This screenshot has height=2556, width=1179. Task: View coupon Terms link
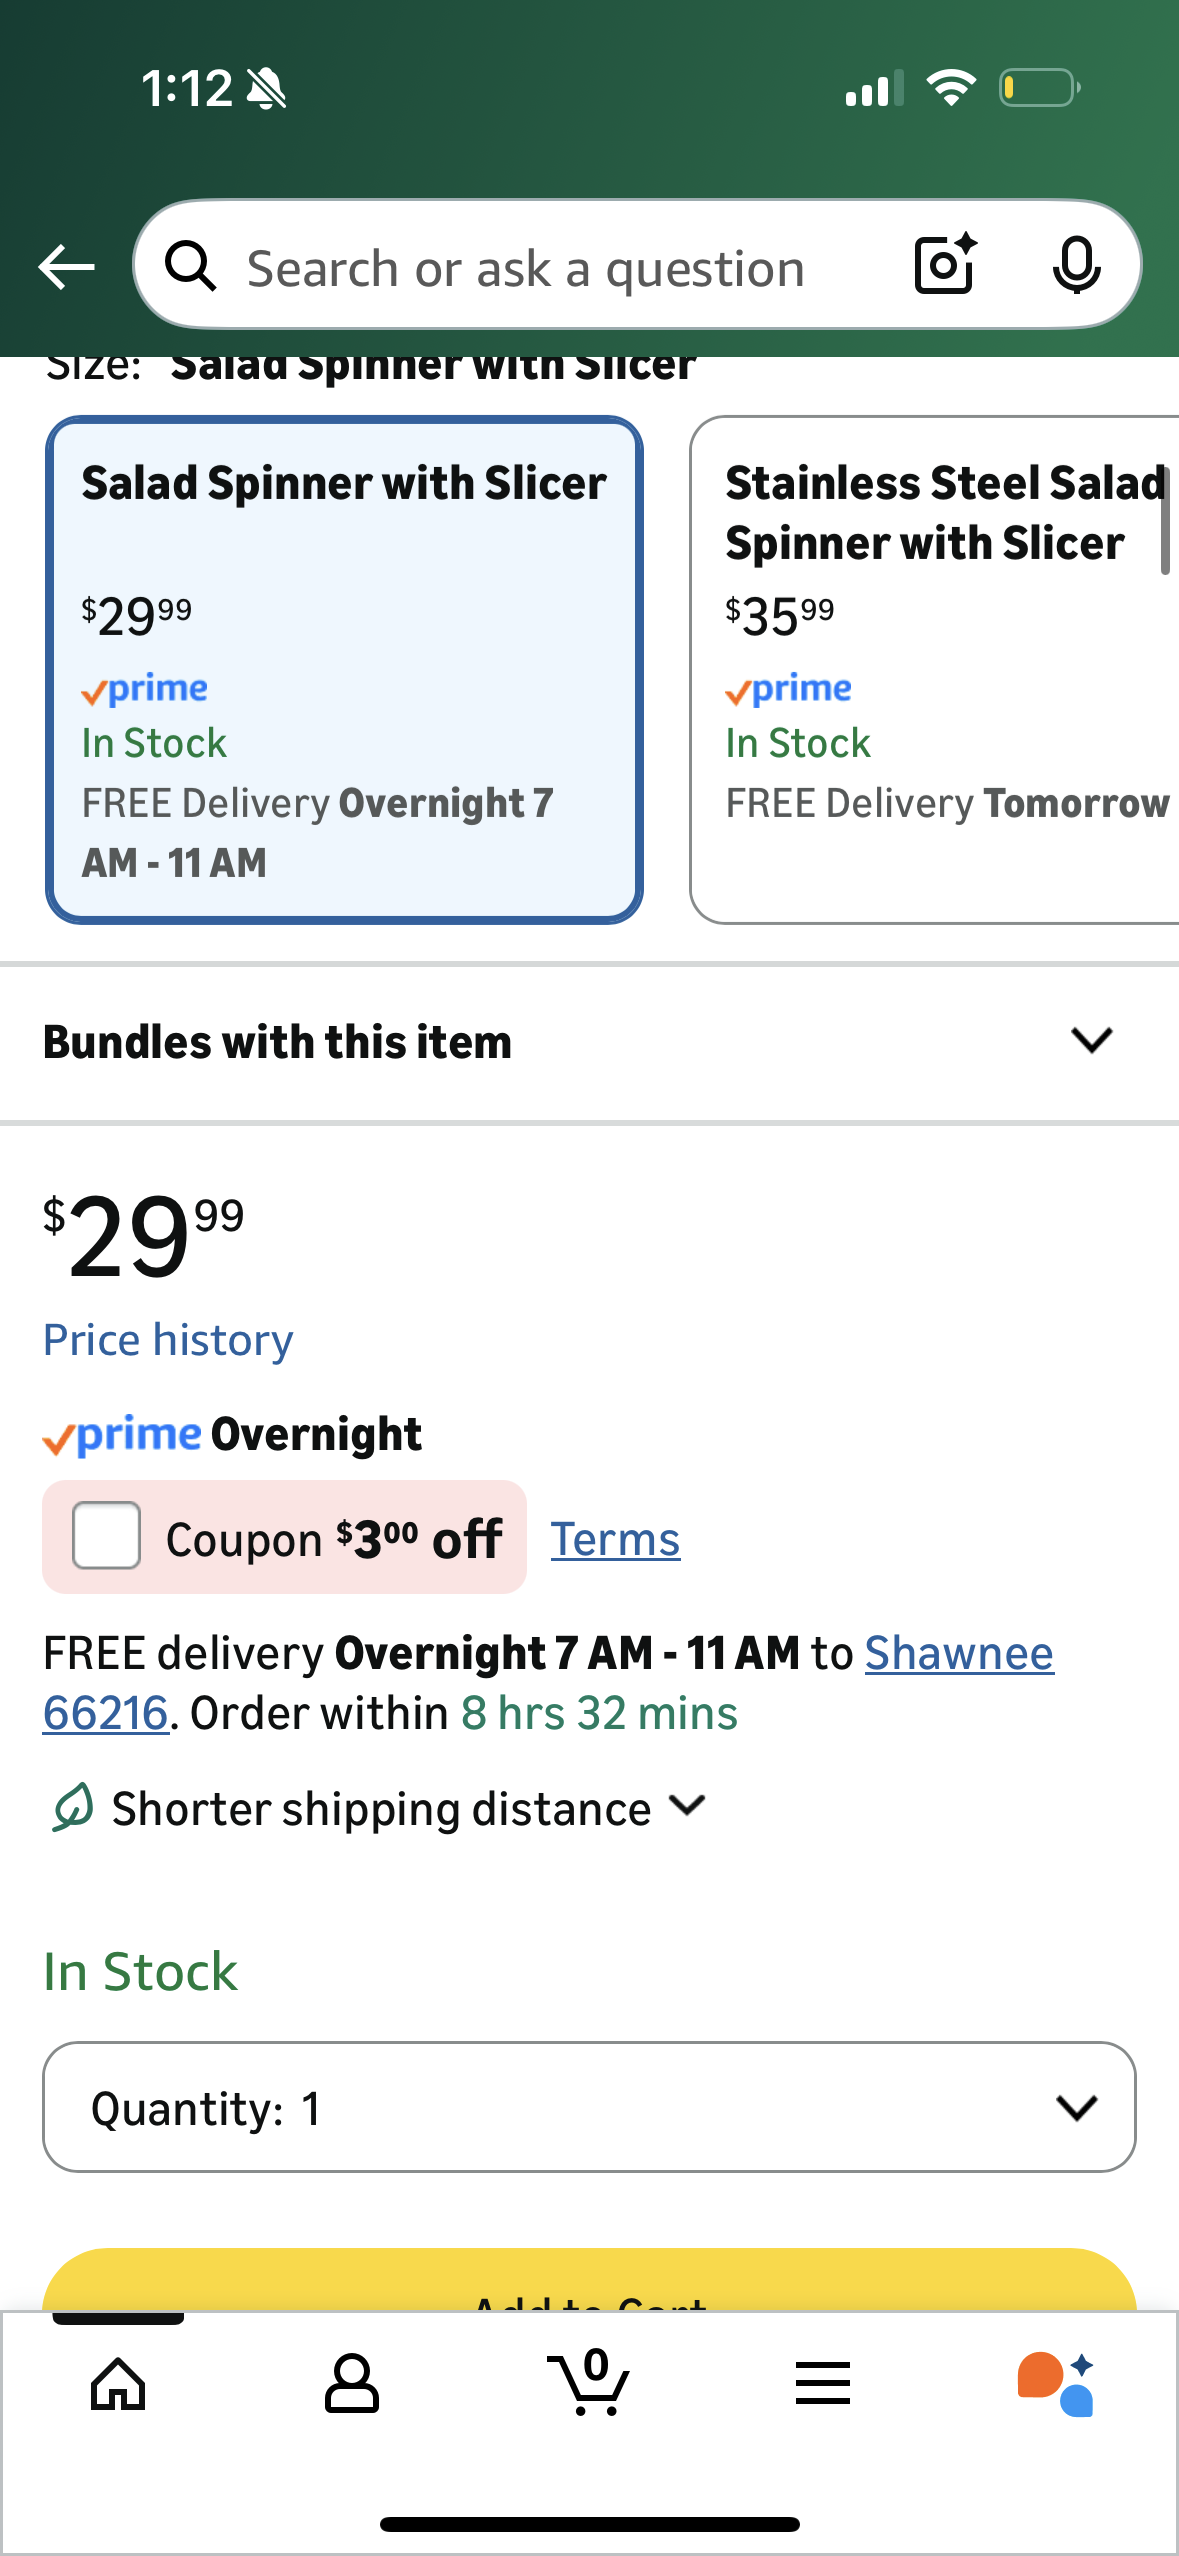pos(615,1539)
